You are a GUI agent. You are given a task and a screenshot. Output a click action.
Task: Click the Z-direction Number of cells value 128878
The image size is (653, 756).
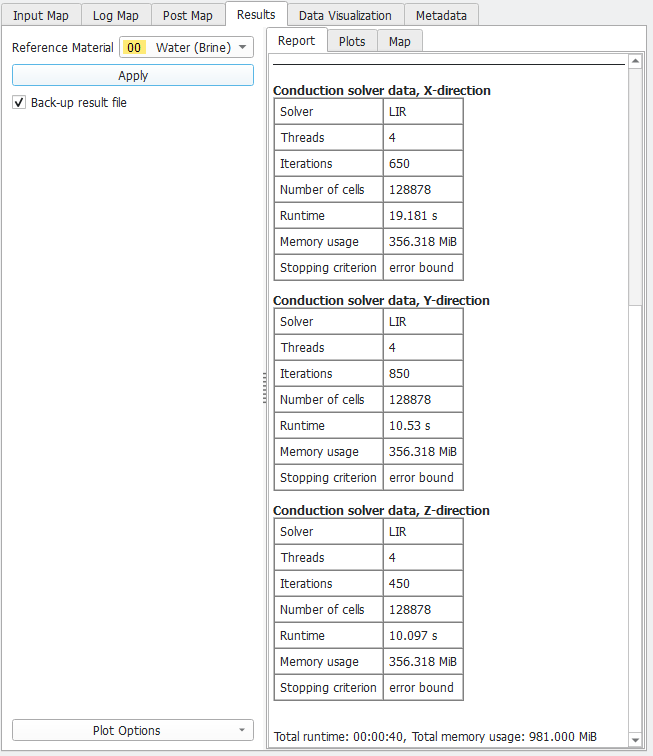pyautogui.click(x=410, y=609)
